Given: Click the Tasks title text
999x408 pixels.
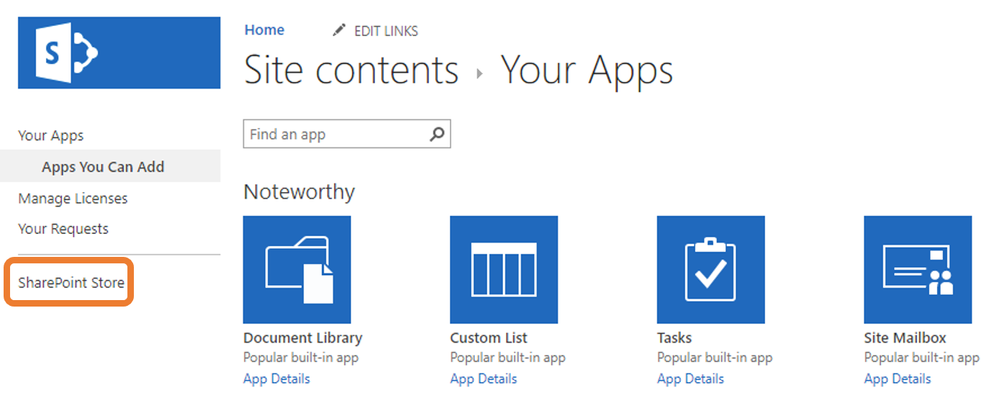Looking at the screenshot, I should coord(675,338).
